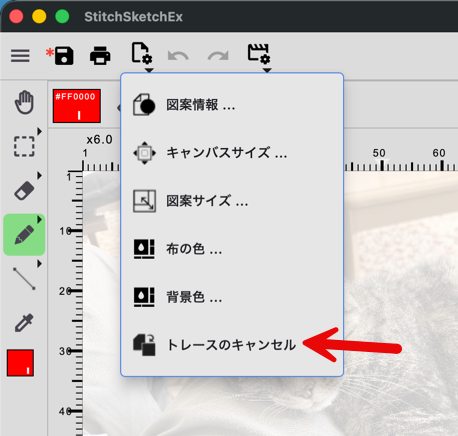Choose キャンバスサイズ ... menu entry

point(232,153)
